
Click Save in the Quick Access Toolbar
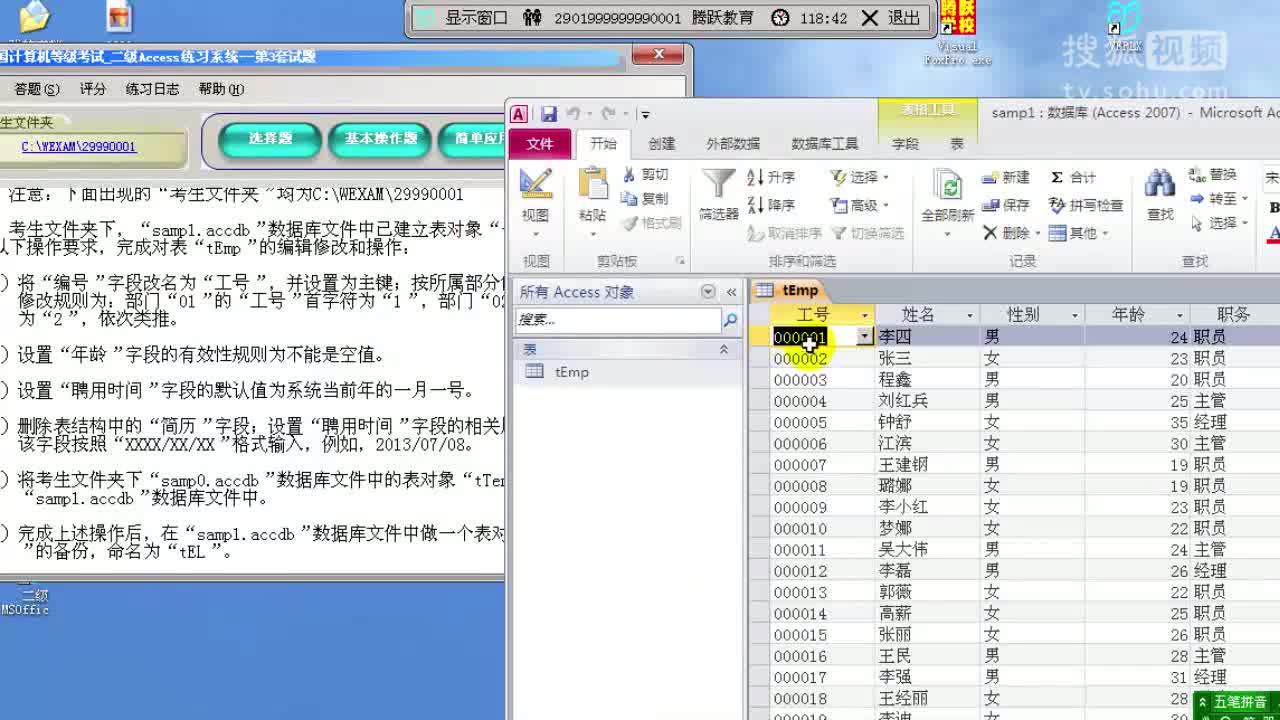coord(548,115)
